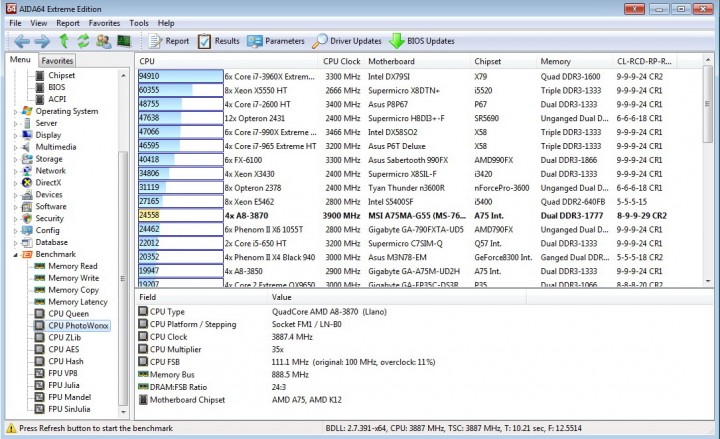Select the 60355 score bar row
The height and width of the screenshot is (439, 720).
click(180, 90)
